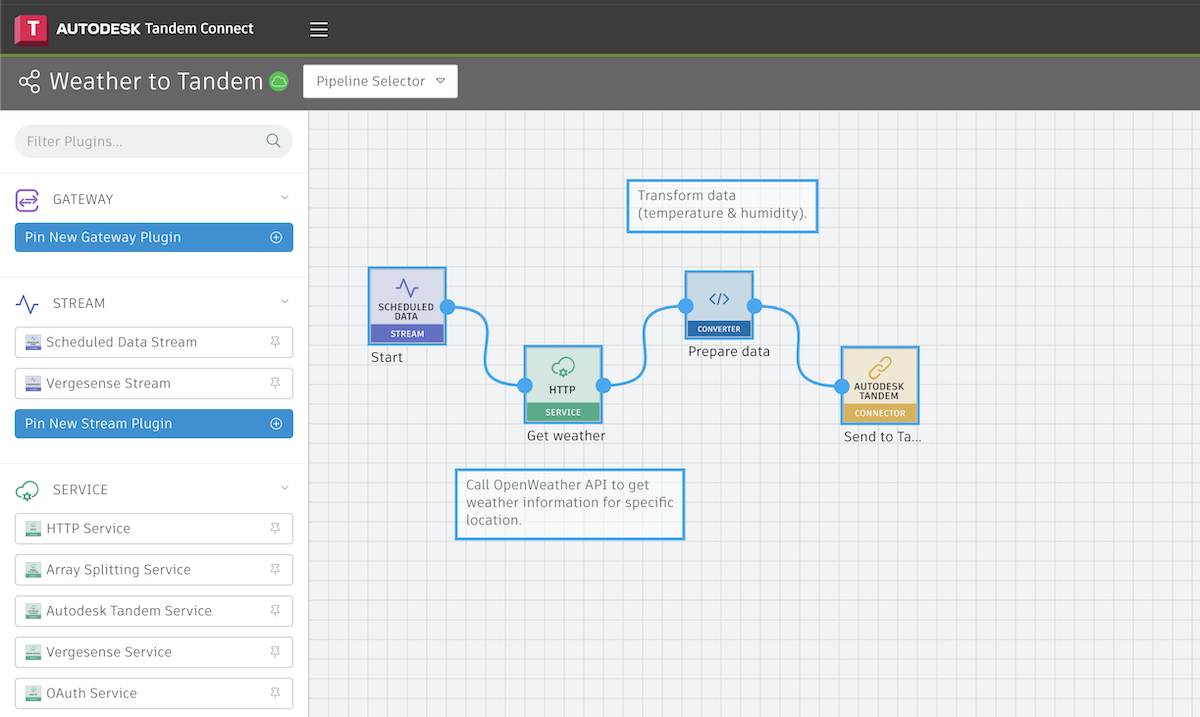1200x717 pixels.
Task: Open the hamburger menu in the header
Action: click(x=319, y=29)
